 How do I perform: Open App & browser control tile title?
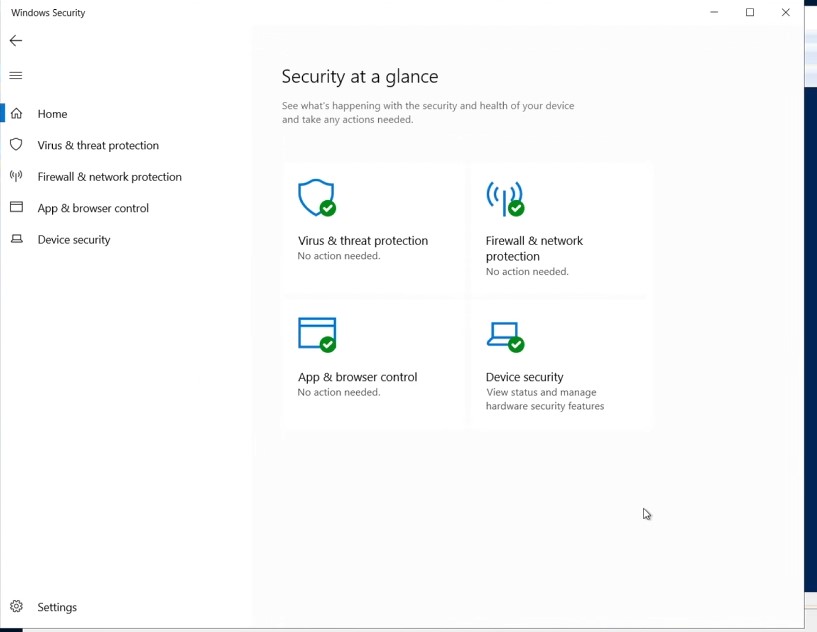click(357, 377)
